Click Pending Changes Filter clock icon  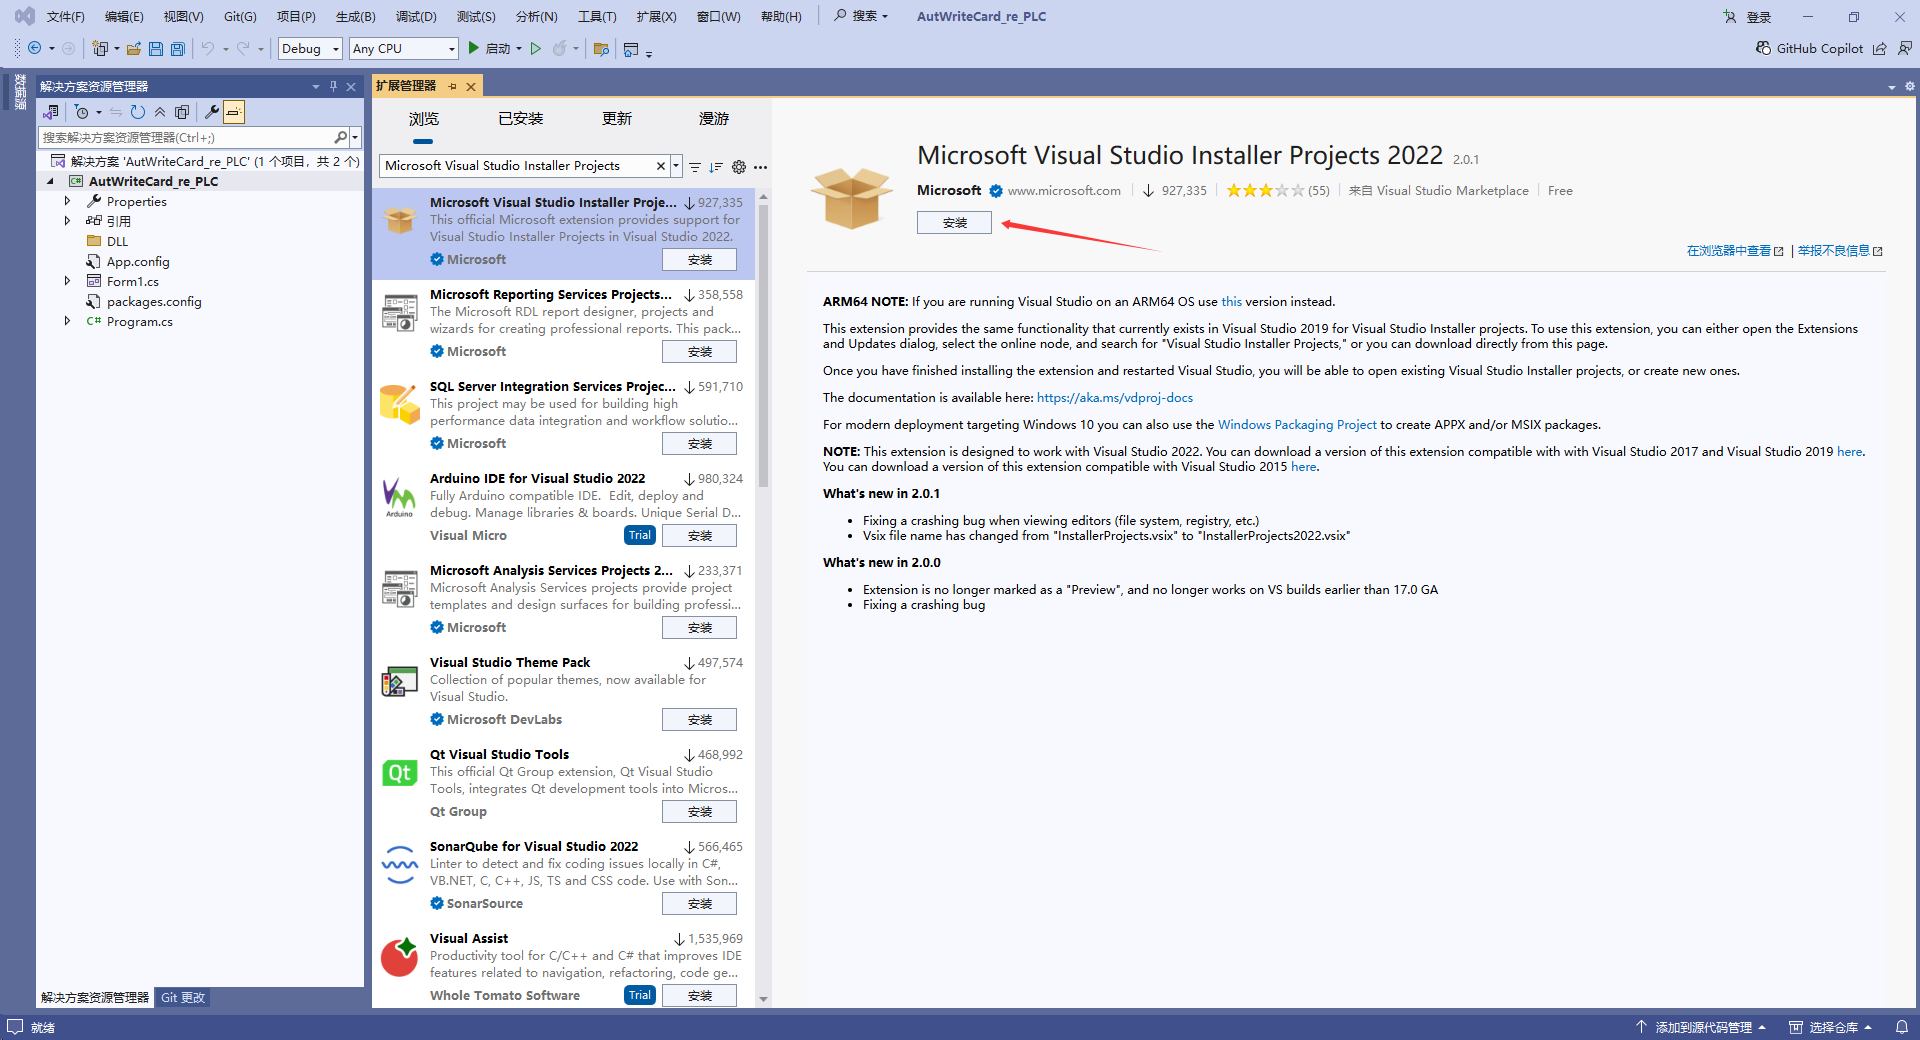pos(82,112)
